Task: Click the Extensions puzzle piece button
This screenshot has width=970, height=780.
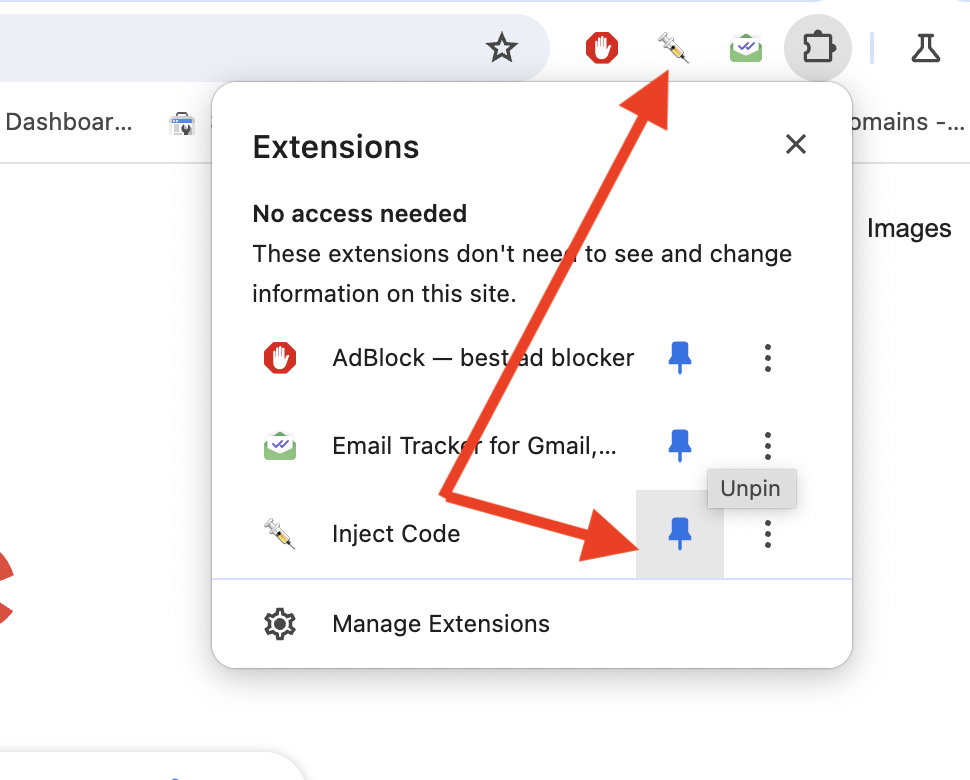Action: pyautogui.click(x=818, y=48)
